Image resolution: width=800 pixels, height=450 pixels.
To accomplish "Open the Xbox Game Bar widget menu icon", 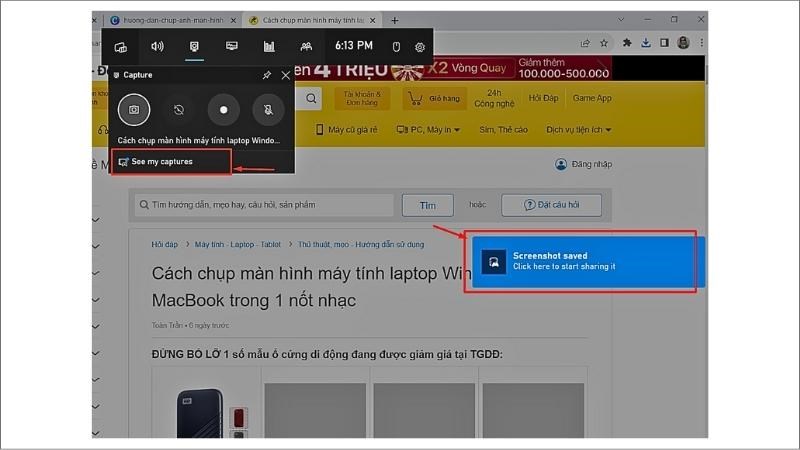I will click(121, 47).
